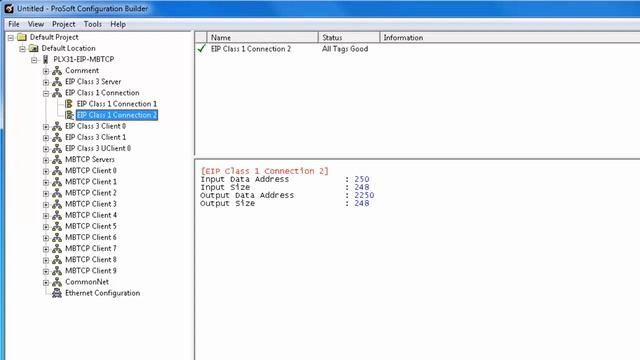Select the MBTCP Client 5 label
640x360 pixels.
point(91,226)
